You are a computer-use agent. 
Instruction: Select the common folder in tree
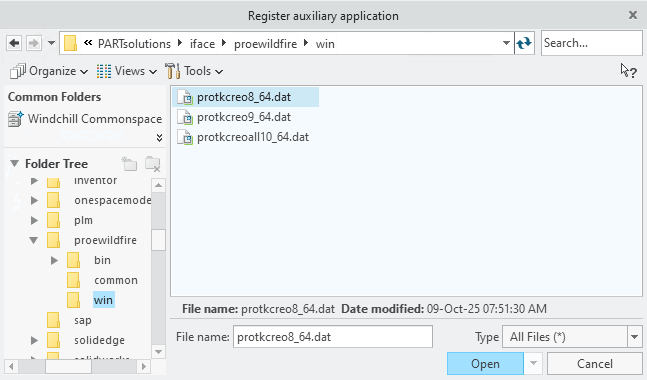[x=116, y=281]
